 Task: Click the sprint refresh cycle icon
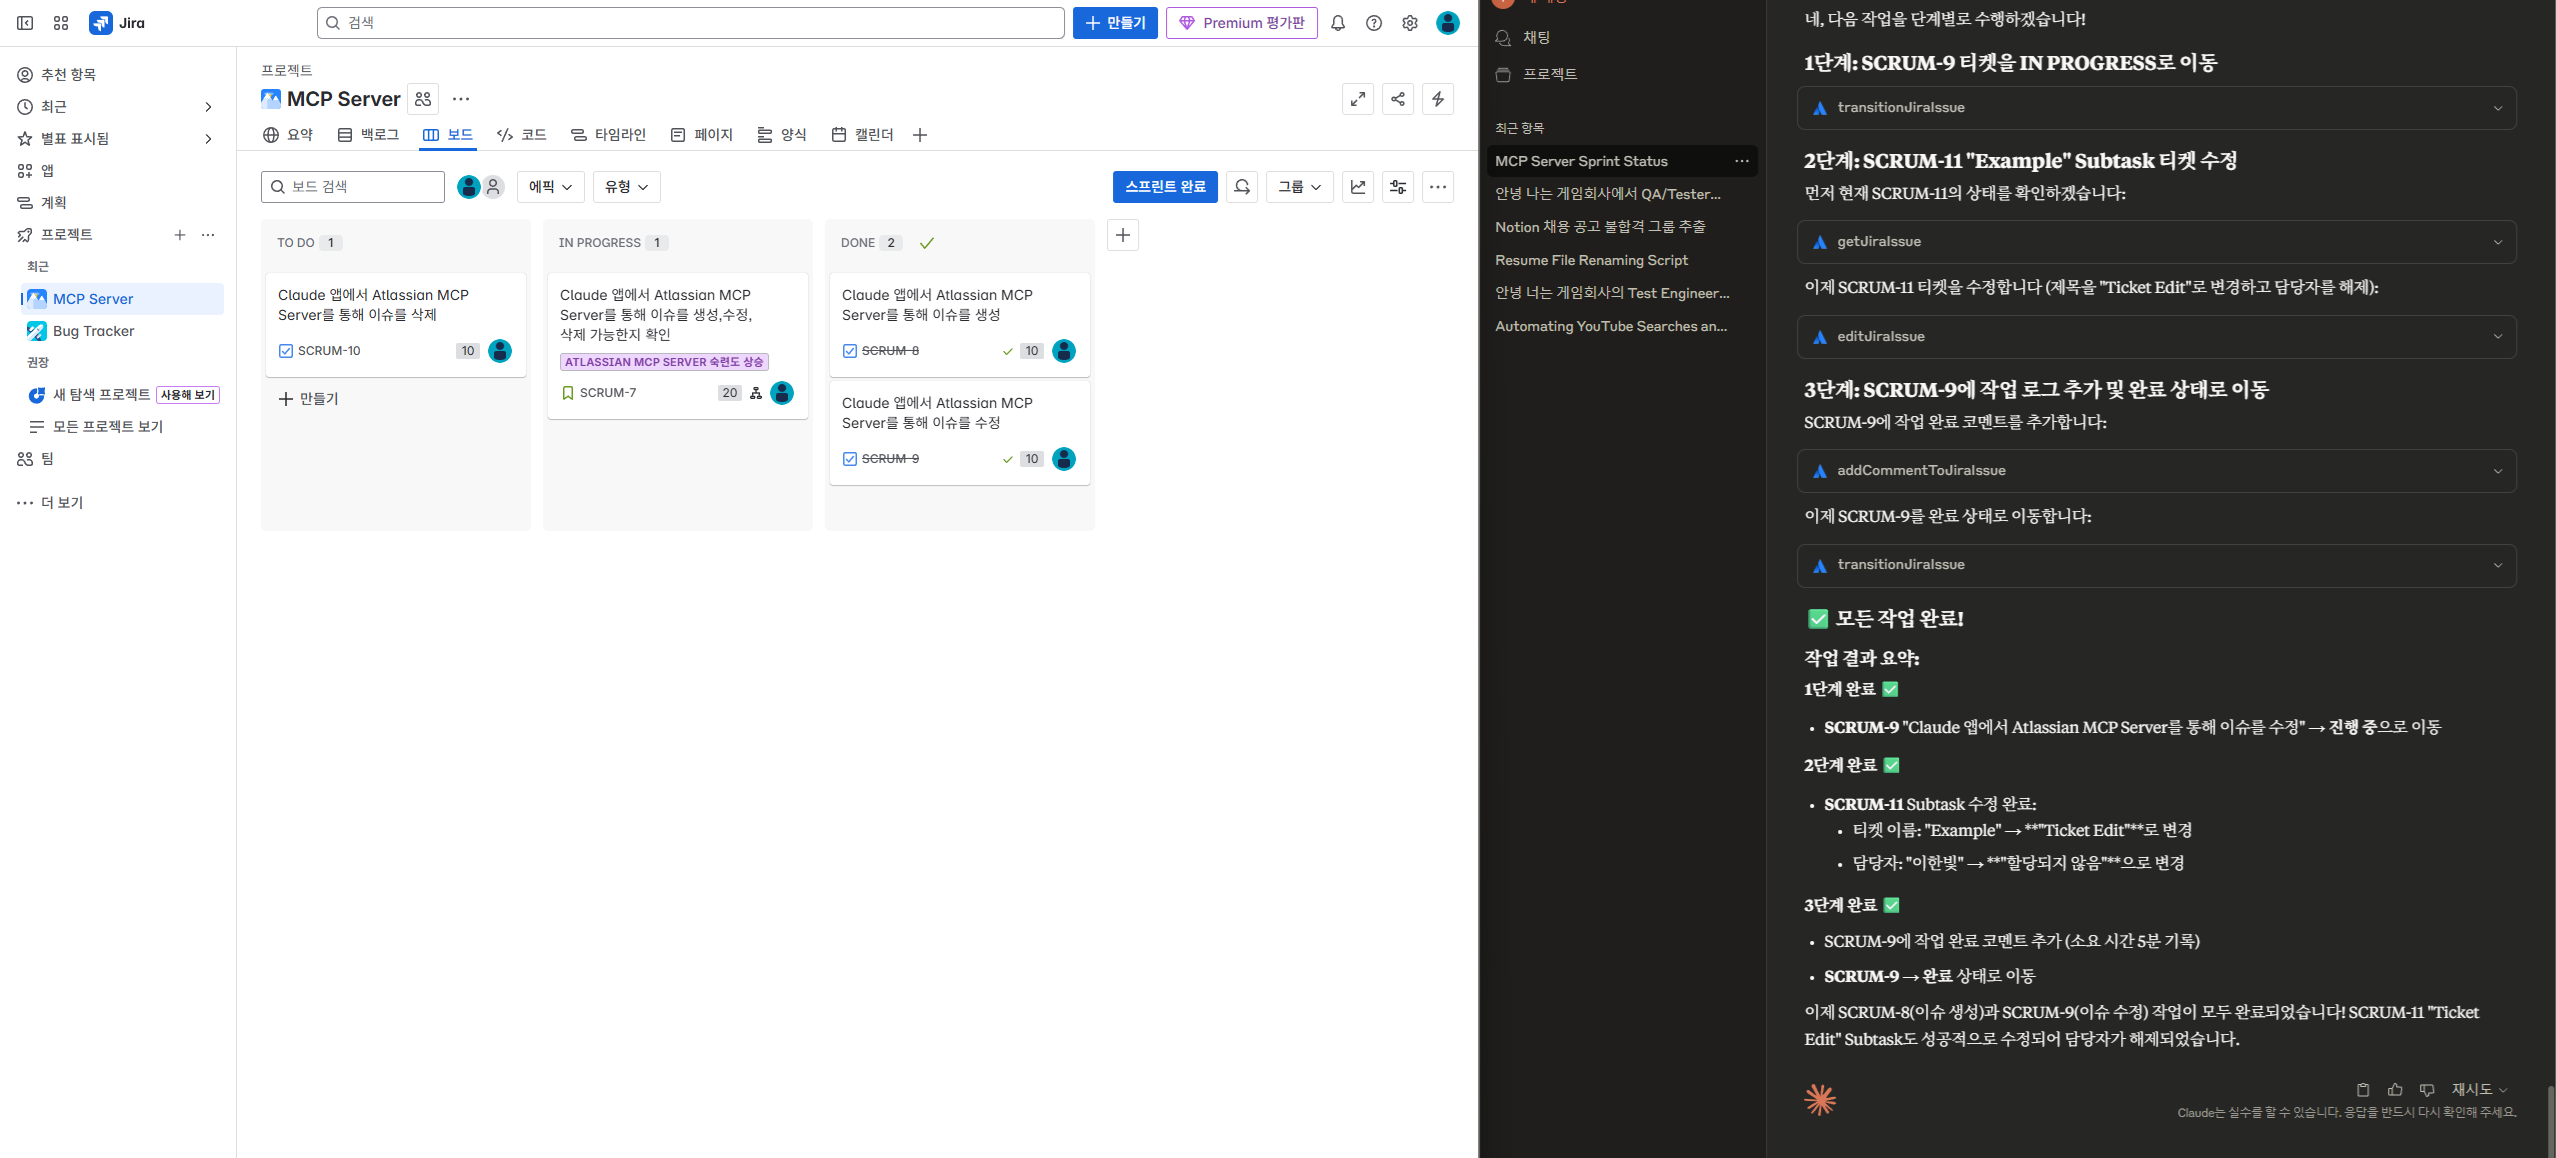[1242, 187]
